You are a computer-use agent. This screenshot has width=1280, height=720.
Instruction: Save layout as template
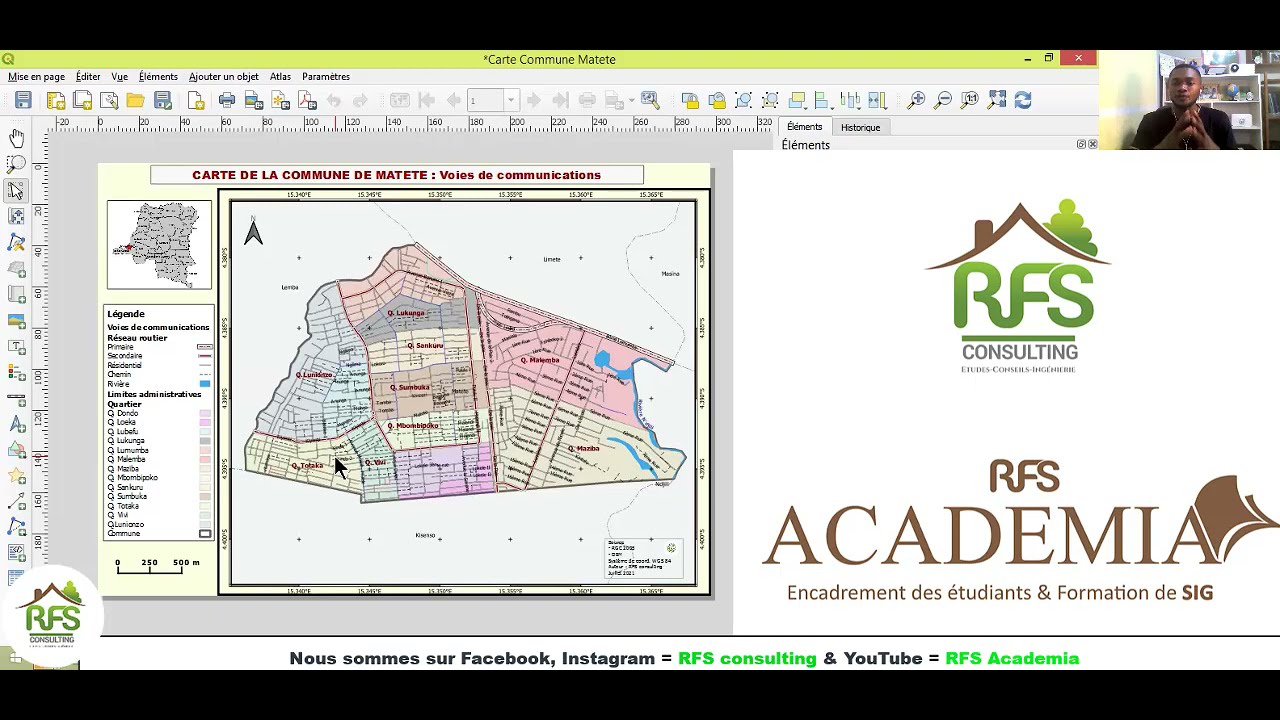click(163, 100)
